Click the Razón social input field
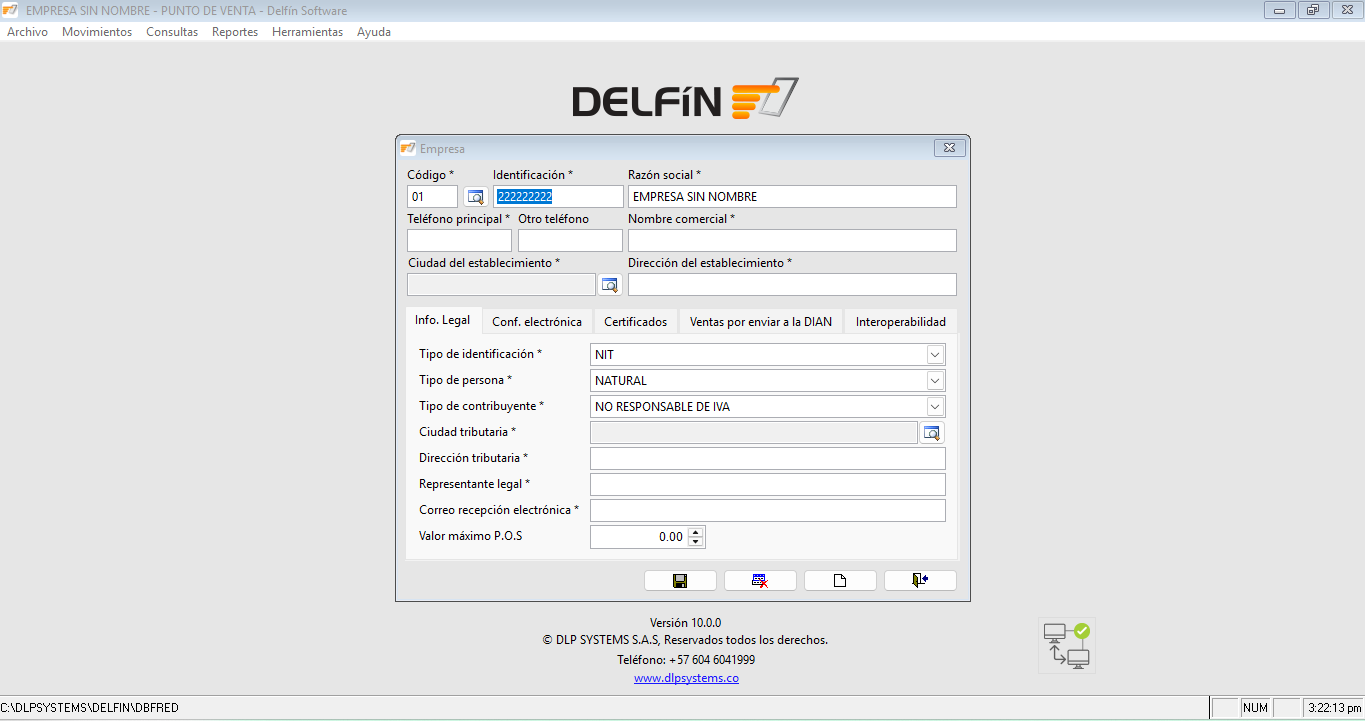 (792, 197)
